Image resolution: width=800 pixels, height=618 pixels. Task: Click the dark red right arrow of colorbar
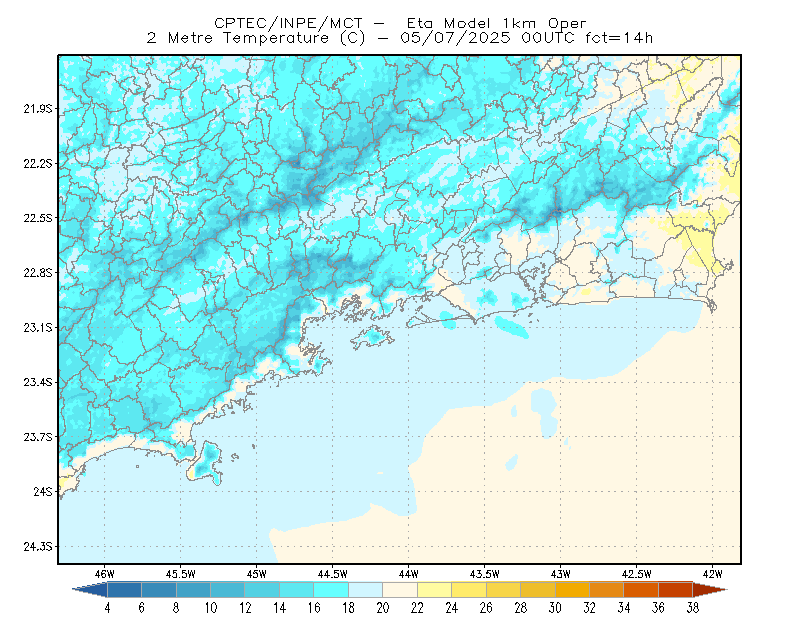pos(709,589)
